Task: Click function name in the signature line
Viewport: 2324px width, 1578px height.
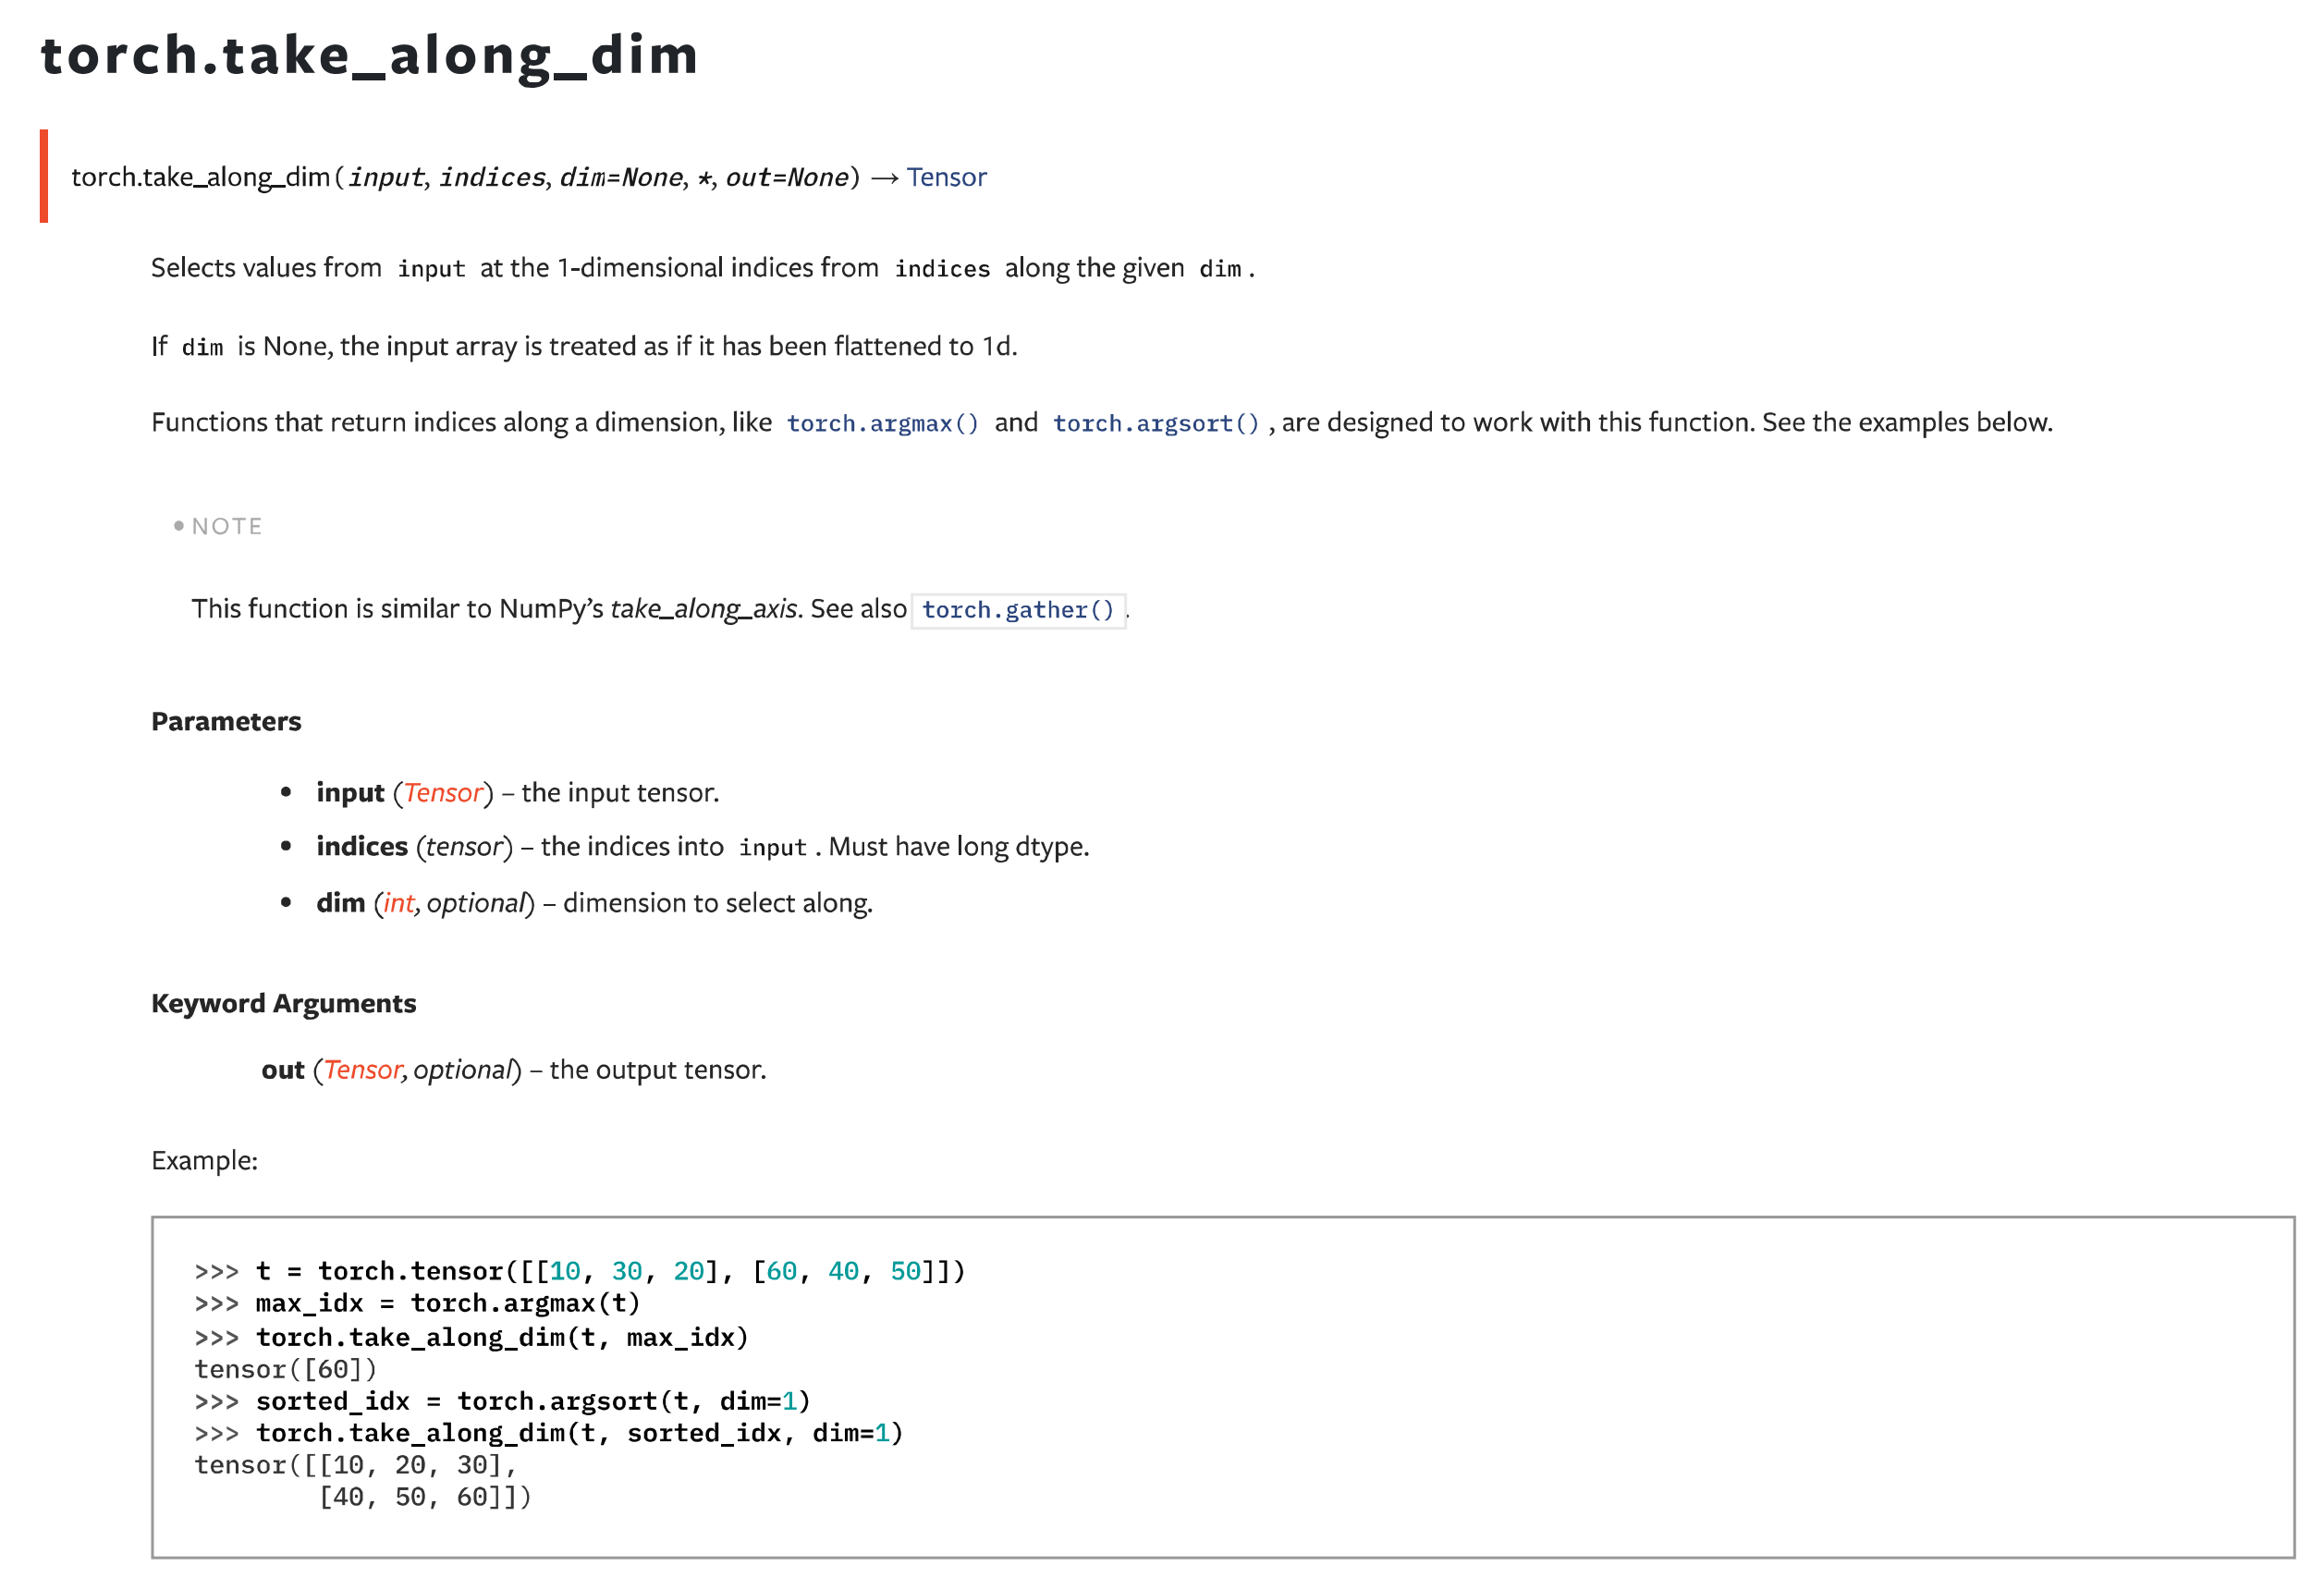Action: pyautogui.click(x=200, y=177)
